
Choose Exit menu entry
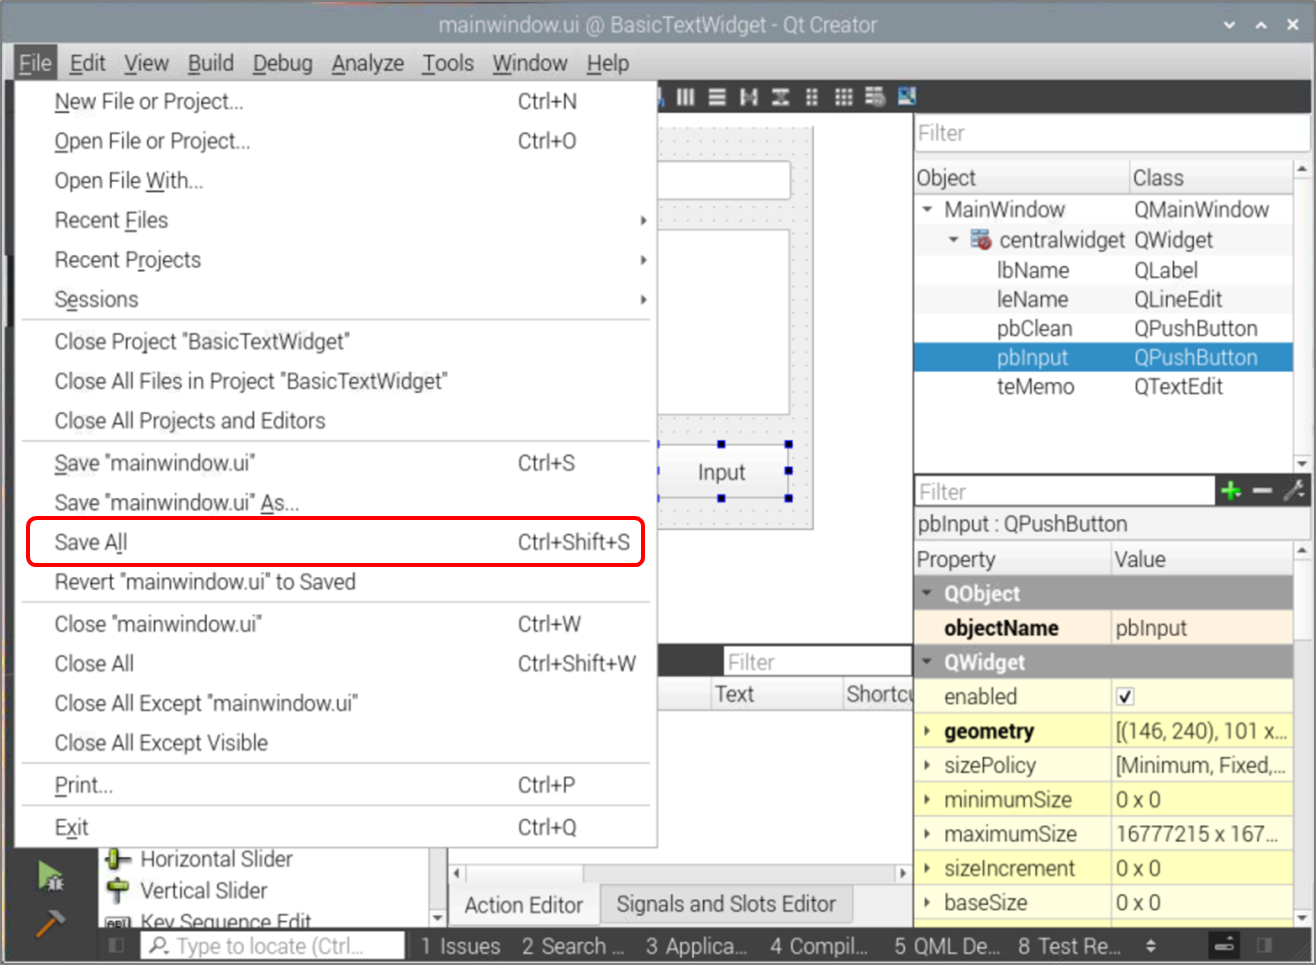pos(336,827)
